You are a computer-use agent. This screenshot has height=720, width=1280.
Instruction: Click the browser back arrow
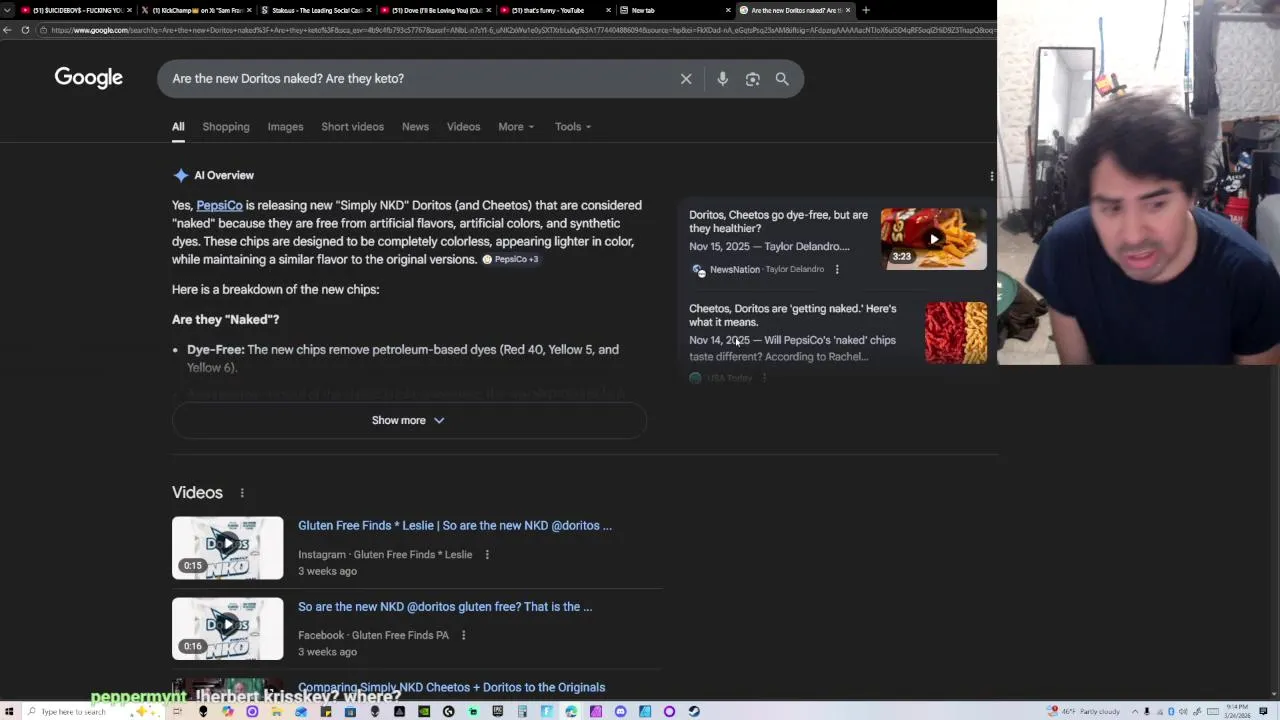[x=8, y=30]
